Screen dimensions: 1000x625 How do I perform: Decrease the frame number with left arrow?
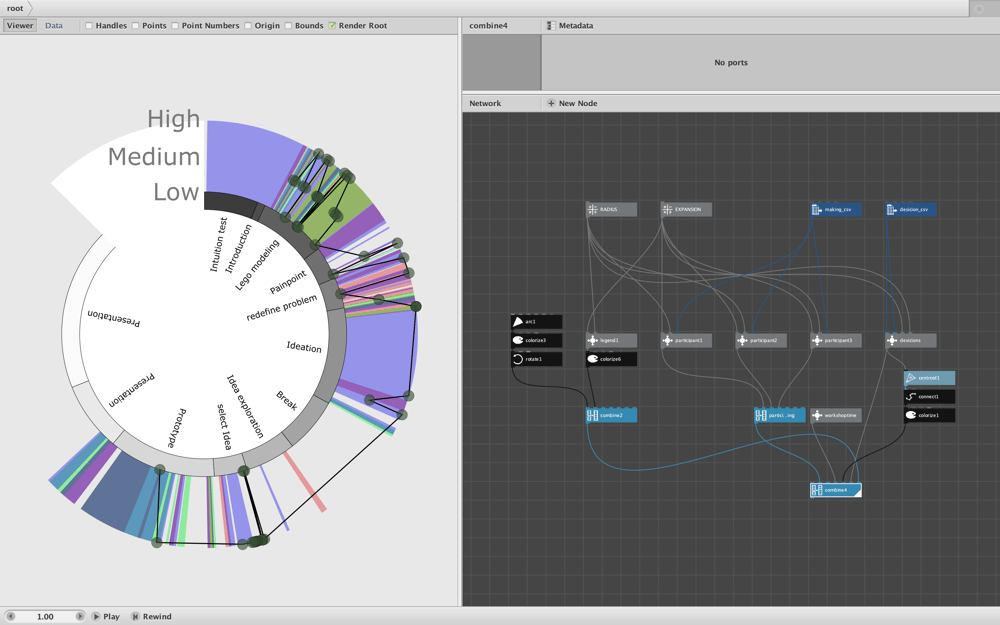(10, 617)
